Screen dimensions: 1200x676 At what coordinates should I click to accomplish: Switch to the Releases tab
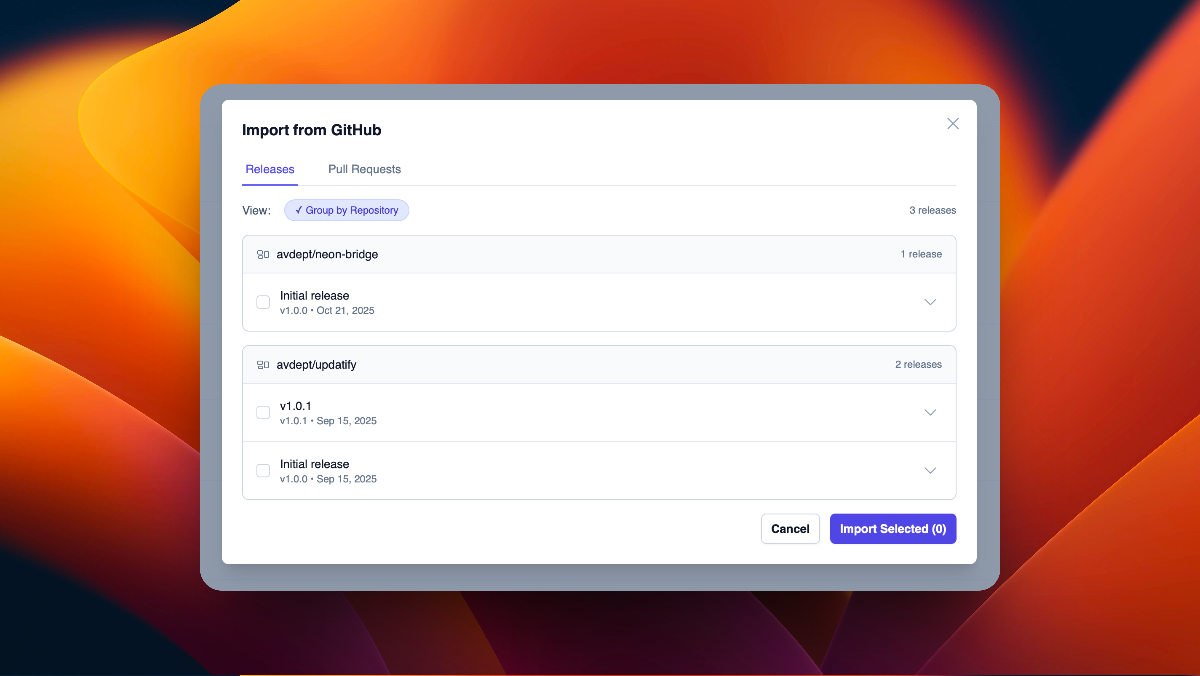[270, 169]
